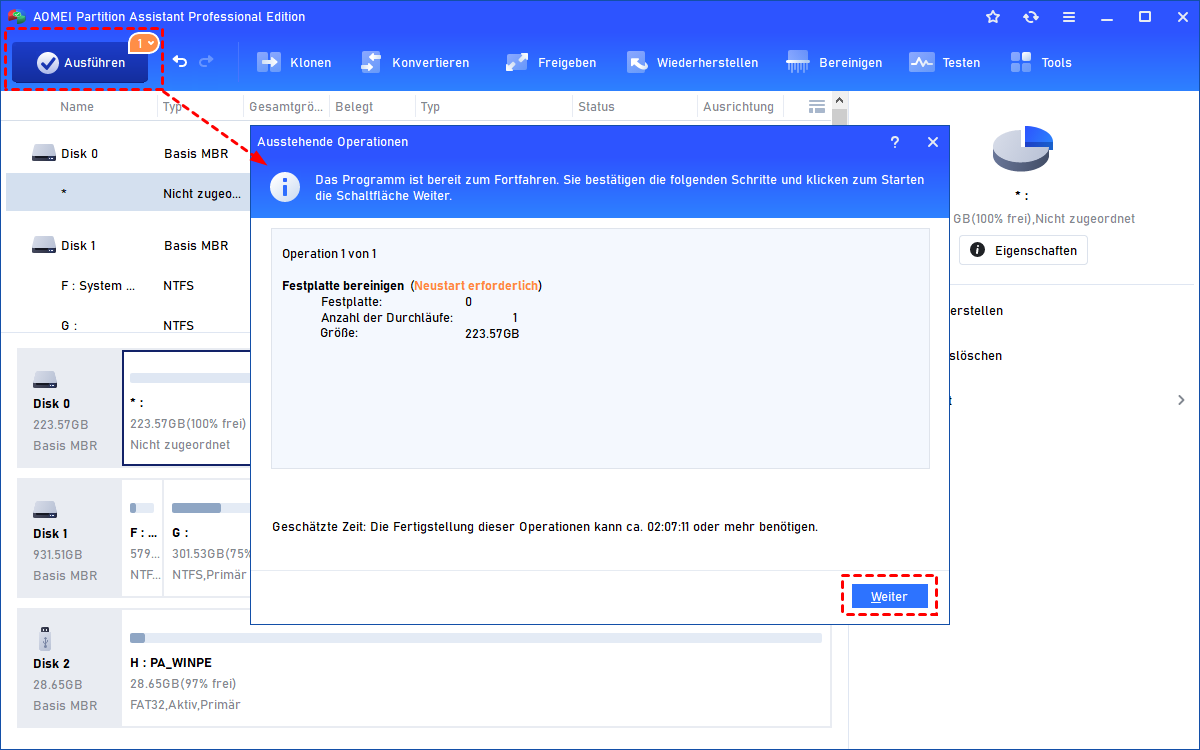Viewport: 1200px width, 750px height.
Task: Click the Disk 1 931.51GB disk map tile
Action: coord(70,538)
